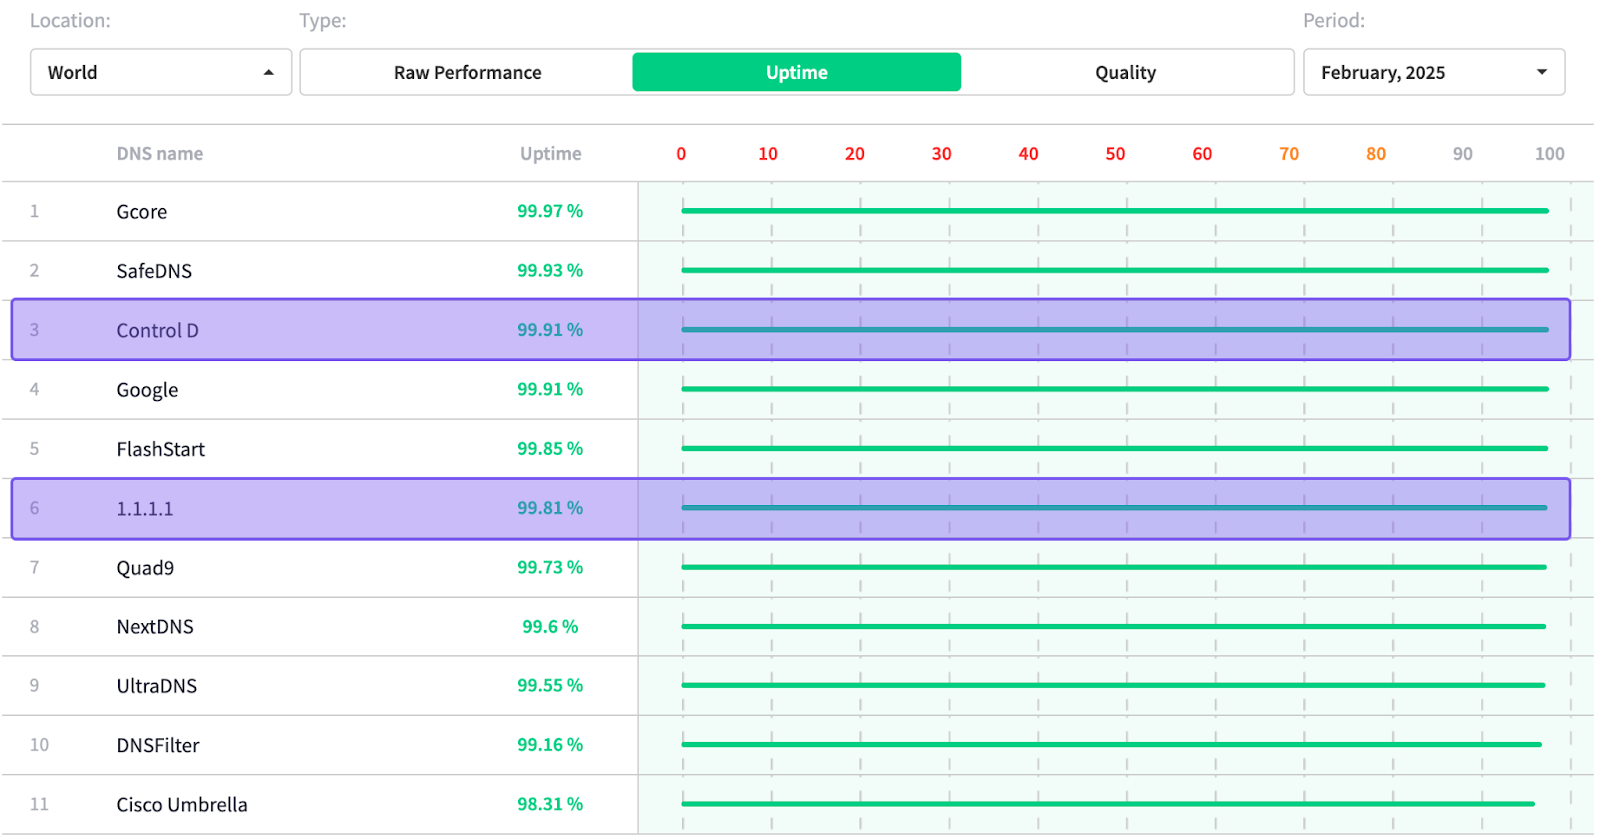Click the Quad9 uptime bar
1600x838 pixels.
click(1114, 567)
